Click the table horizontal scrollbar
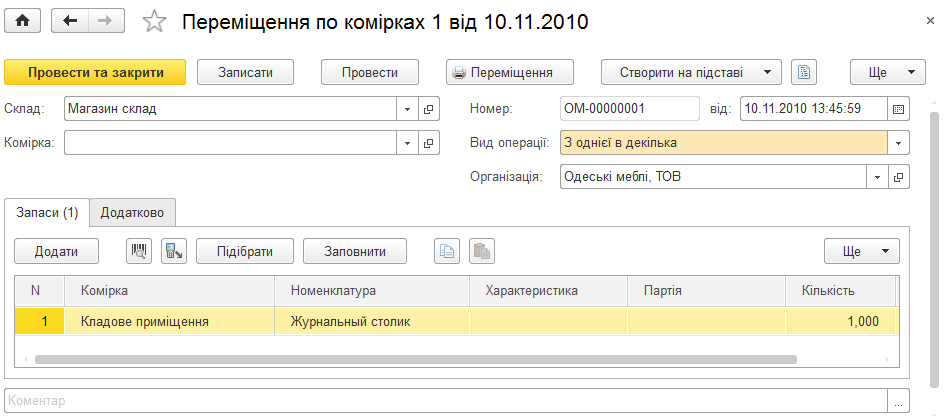Viewport: 945px width, 418px height. pyautogui.click(x=416, y=360)
